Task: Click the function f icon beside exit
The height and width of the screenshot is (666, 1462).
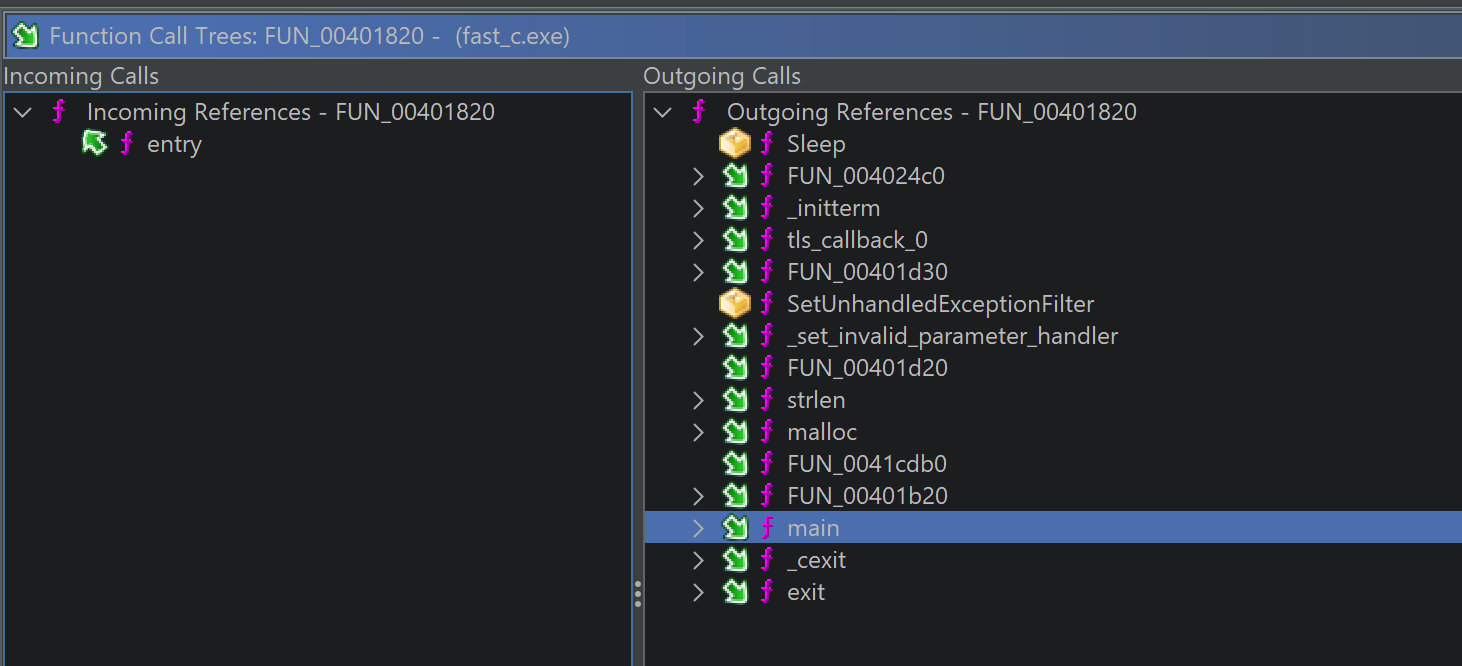Action: (767, 592)
